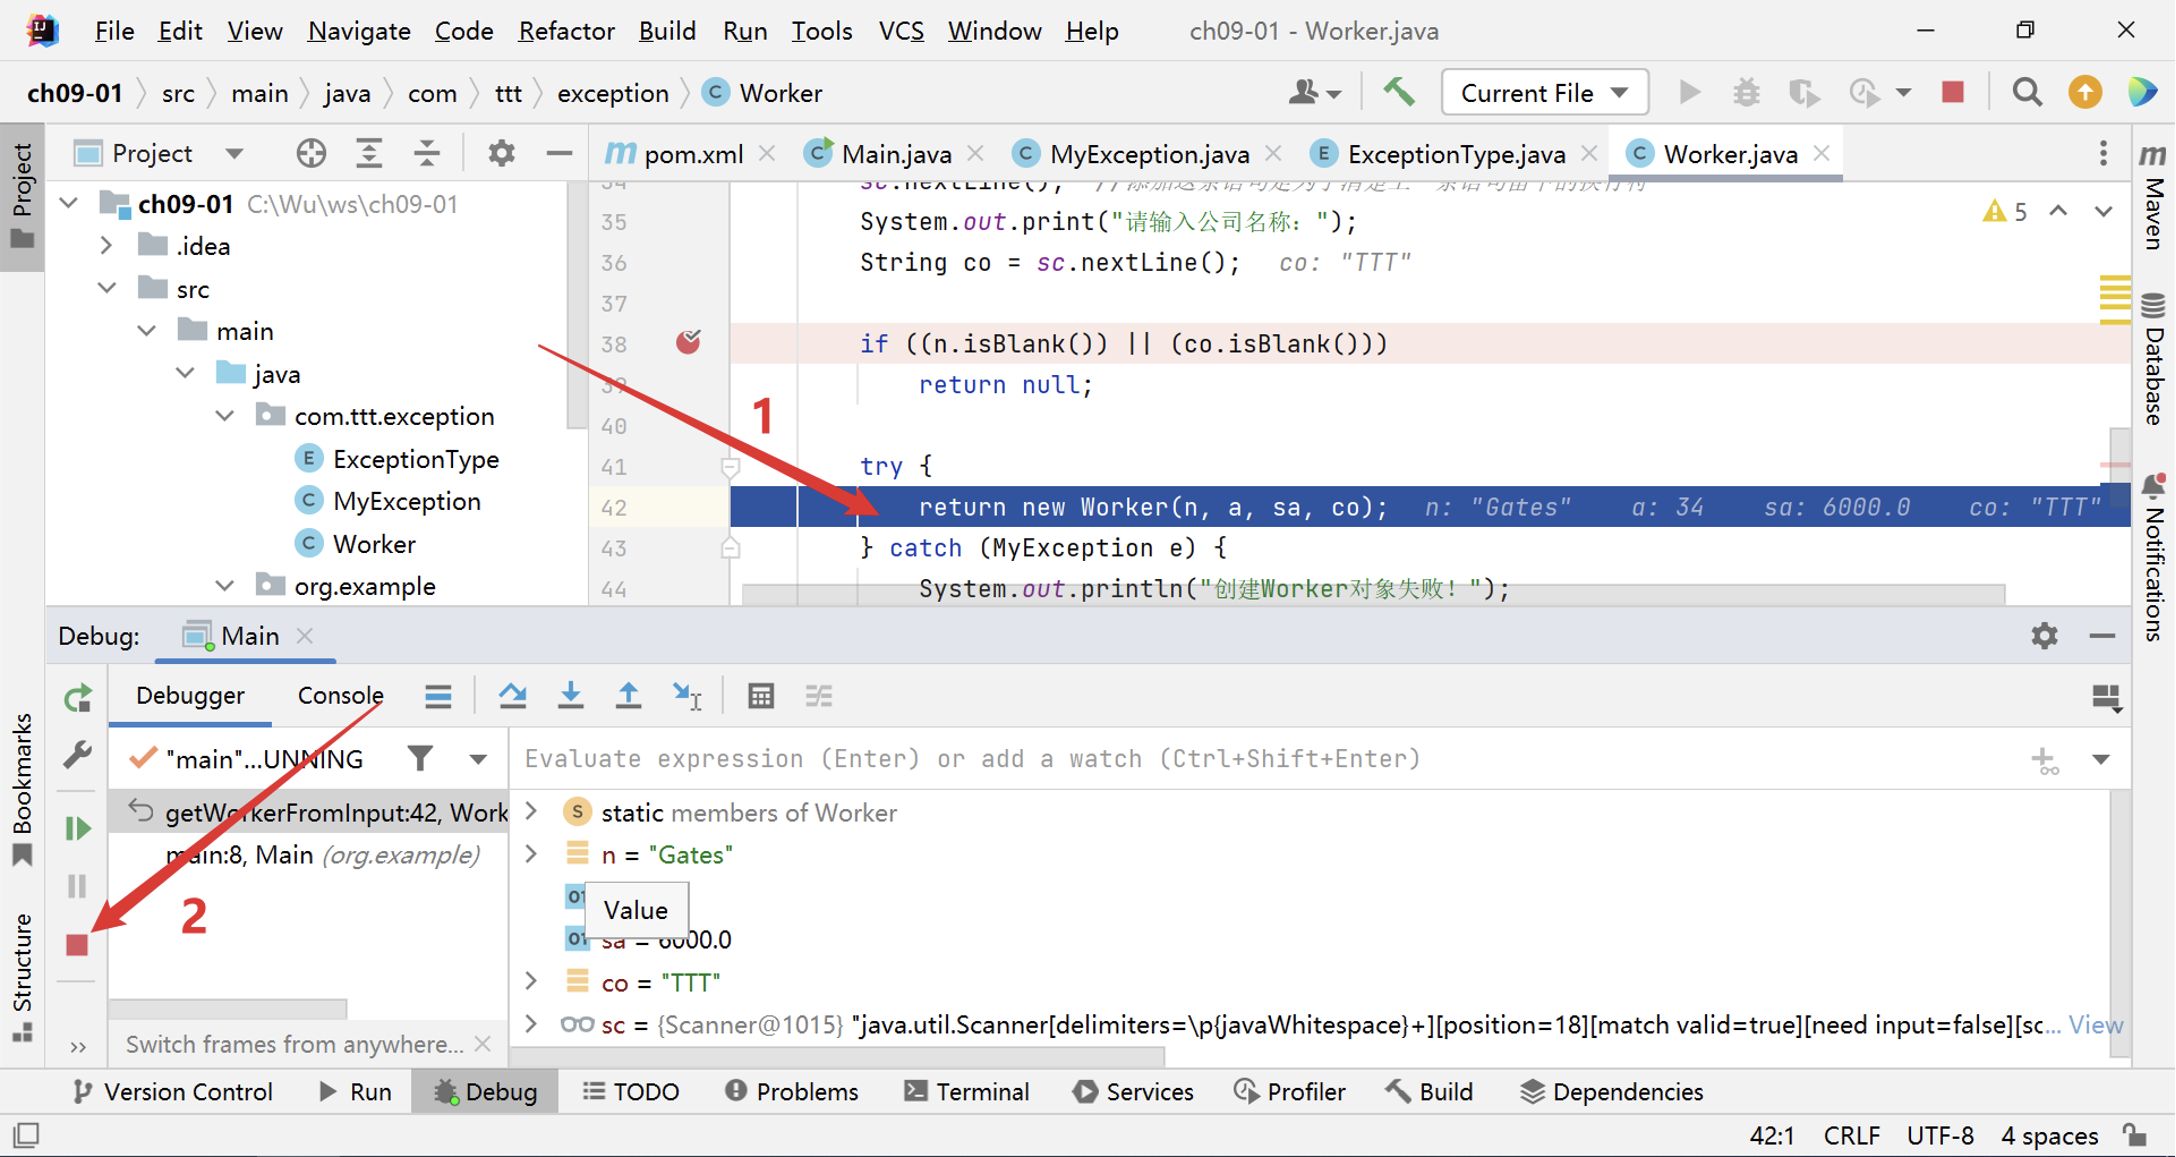Toggle tool window bars icon in status bar
This screenshot has width=2176, height=1157.
26,1135
